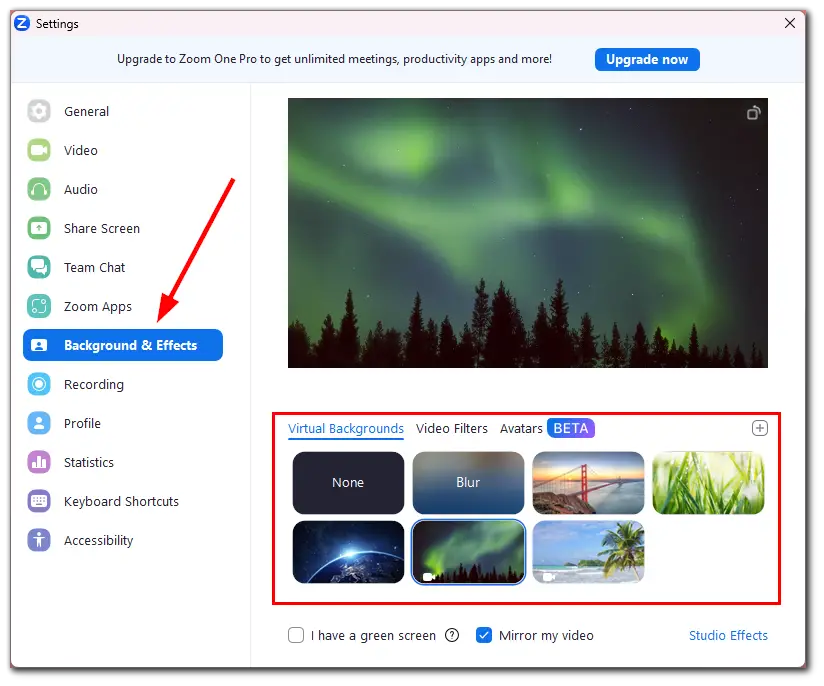This screenshot has width=824, height=686.
Task: Open the Avatars BETA tab
Action: click(547, 428)
